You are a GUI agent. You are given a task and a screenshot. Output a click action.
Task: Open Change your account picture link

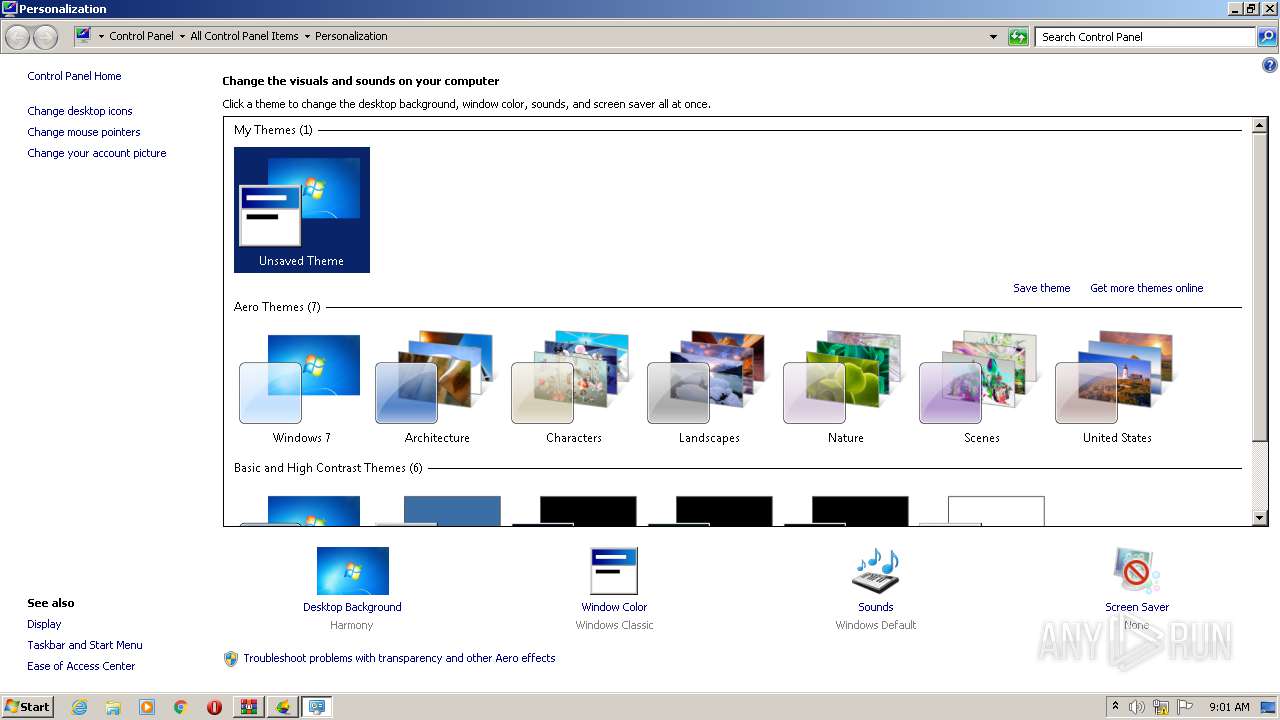point(97,153)
